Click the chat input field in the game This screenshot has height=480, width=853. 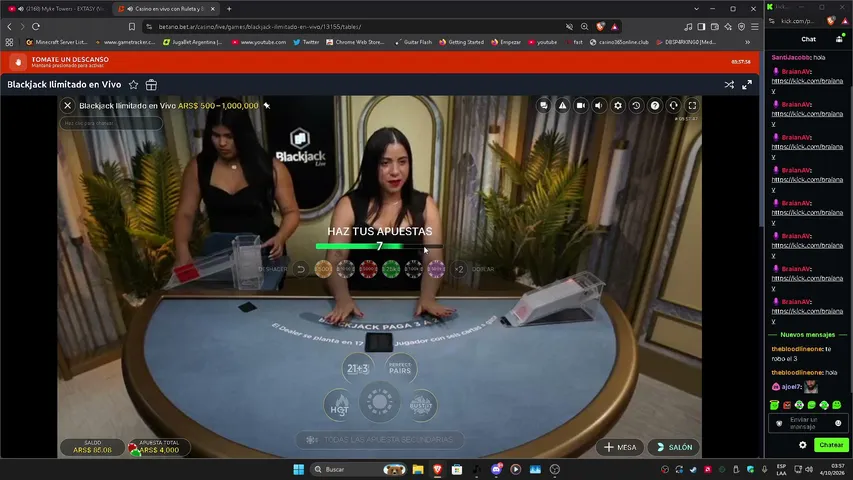tap(111, 123)
